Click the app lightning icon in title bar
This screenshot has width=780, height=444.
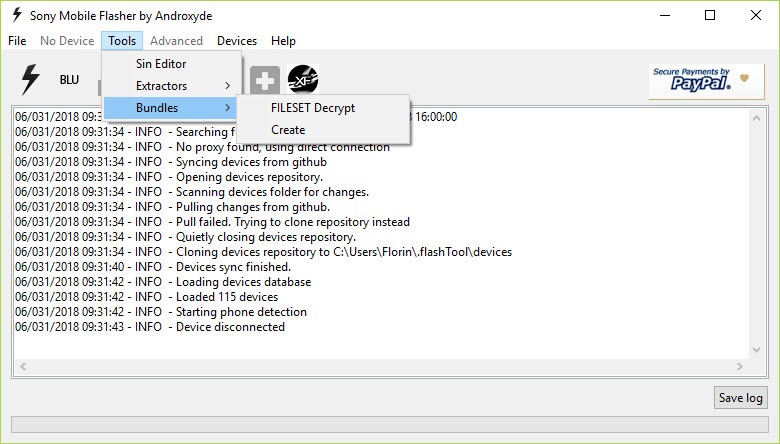click(17, 15)
